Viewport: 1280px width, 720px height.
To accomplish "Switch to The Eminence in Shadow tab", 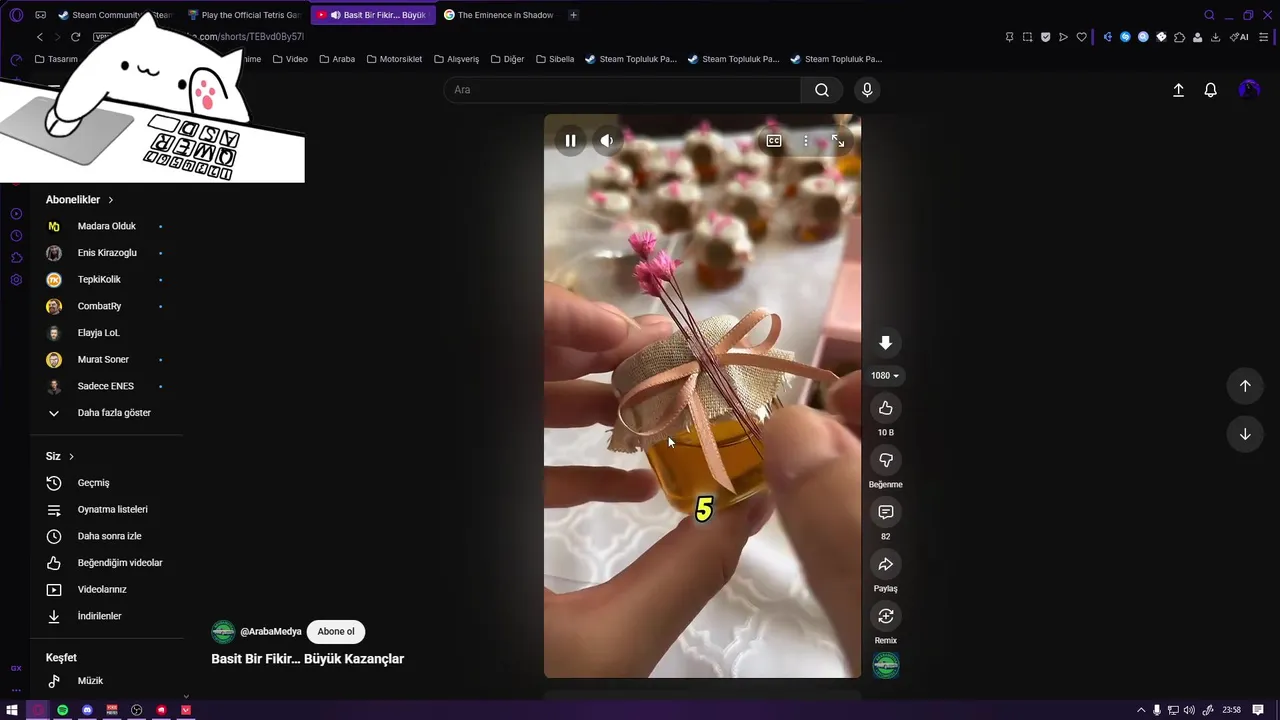I will coord(500,15).
